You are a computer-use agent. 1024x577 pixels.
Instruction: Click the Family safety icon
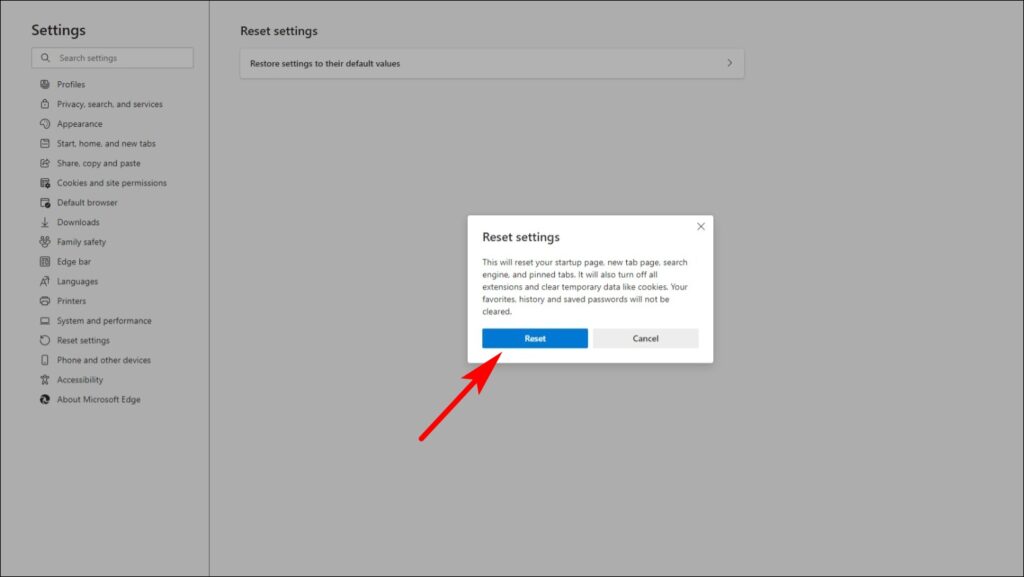pos(44,242)
